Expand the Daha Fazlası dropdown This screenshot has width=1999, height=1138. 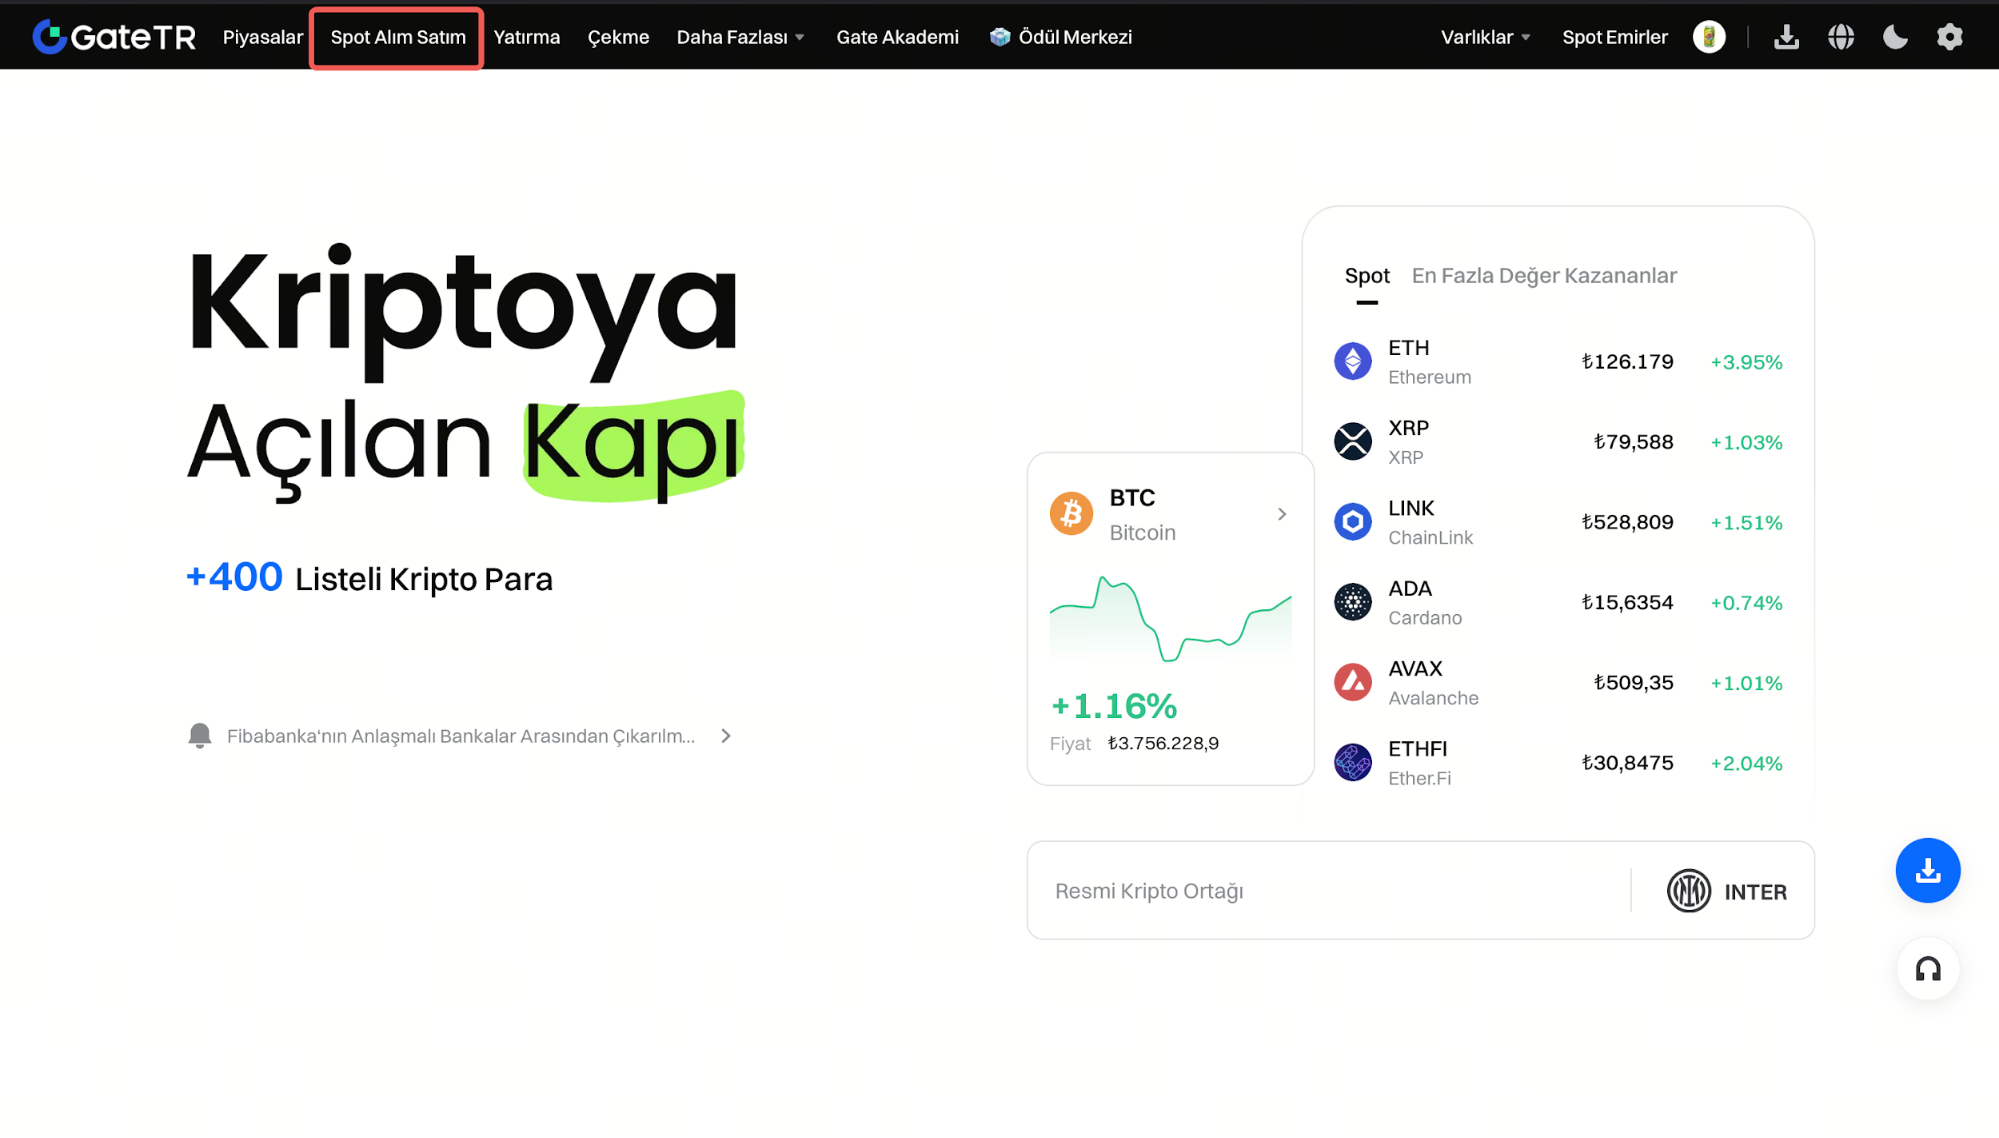coord(740,37)
